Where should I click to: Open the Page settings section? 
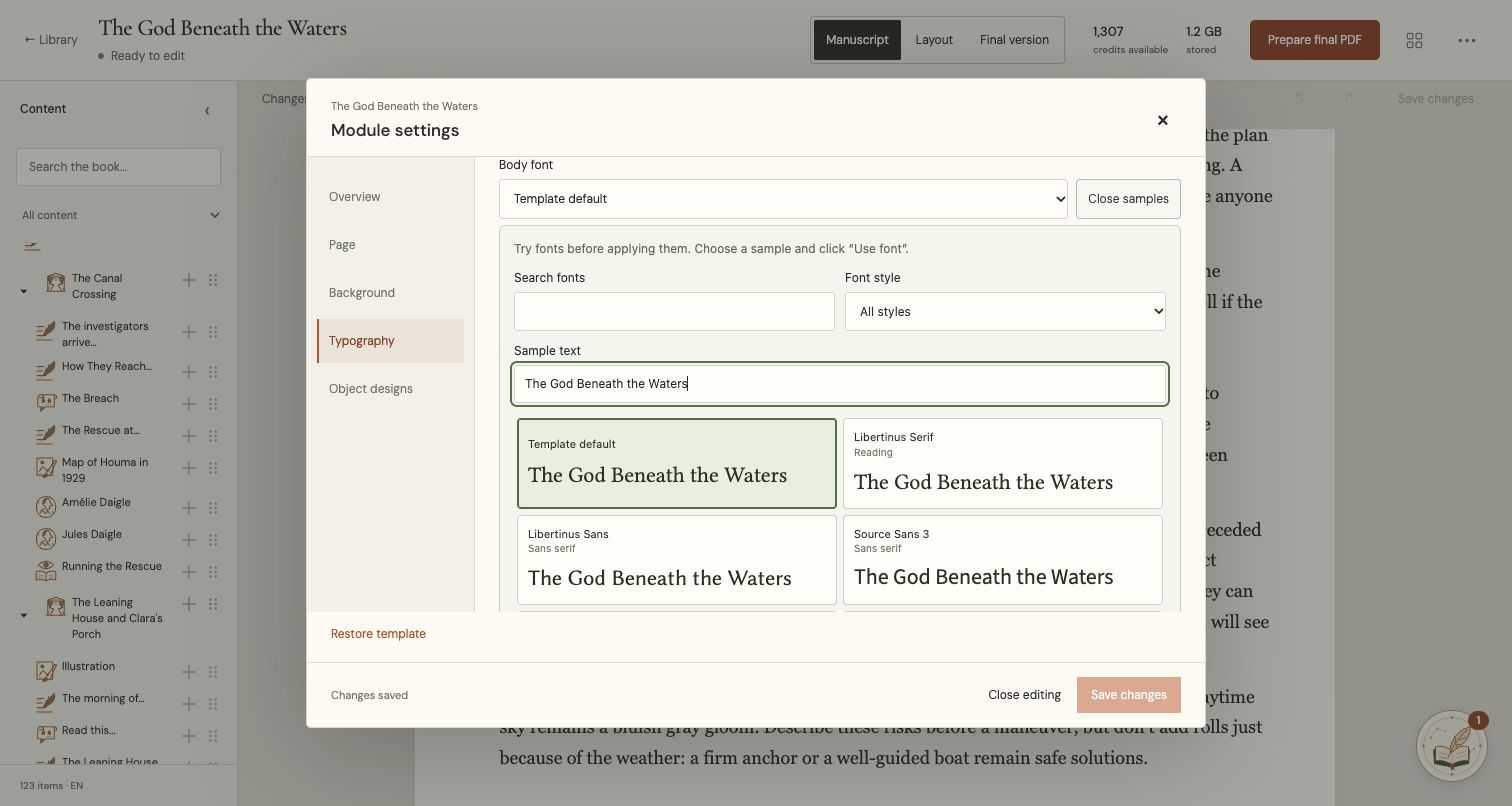(x=390, y=245)
